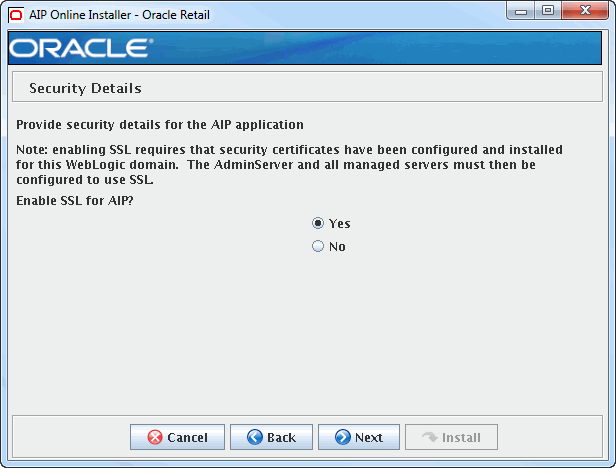Screen dimensions: 616x468
Task: Go back with the Back button
Action: click(x=271, y=437)
